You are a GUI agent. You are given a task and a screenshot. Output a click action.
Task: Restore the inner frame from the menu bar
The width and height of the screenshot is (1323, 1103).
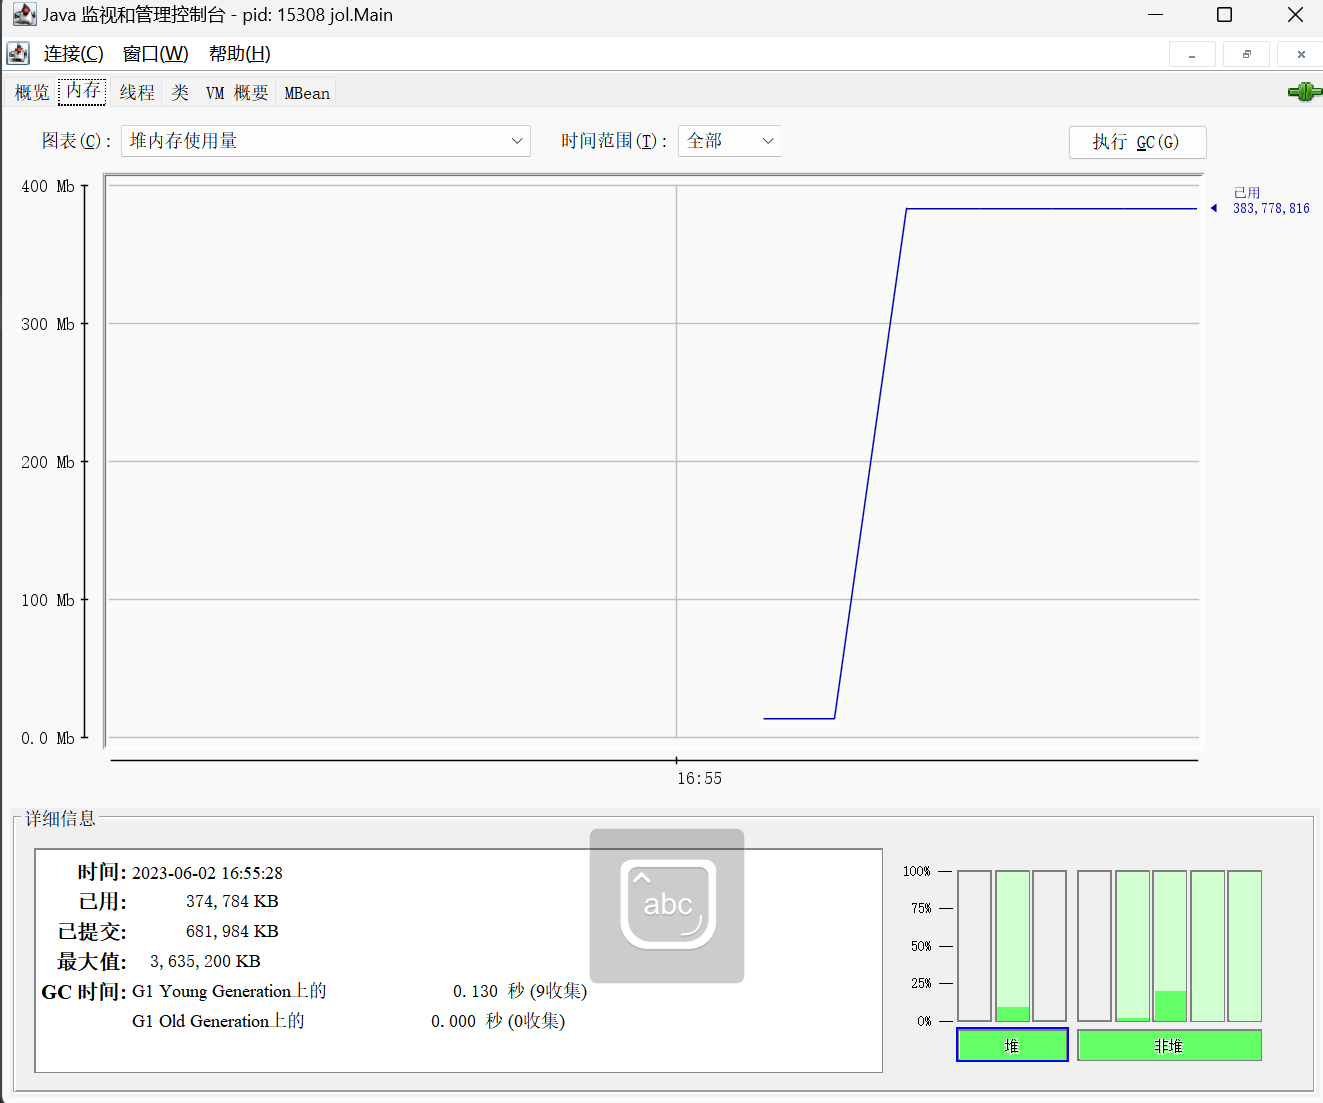tap(1246, 54)
